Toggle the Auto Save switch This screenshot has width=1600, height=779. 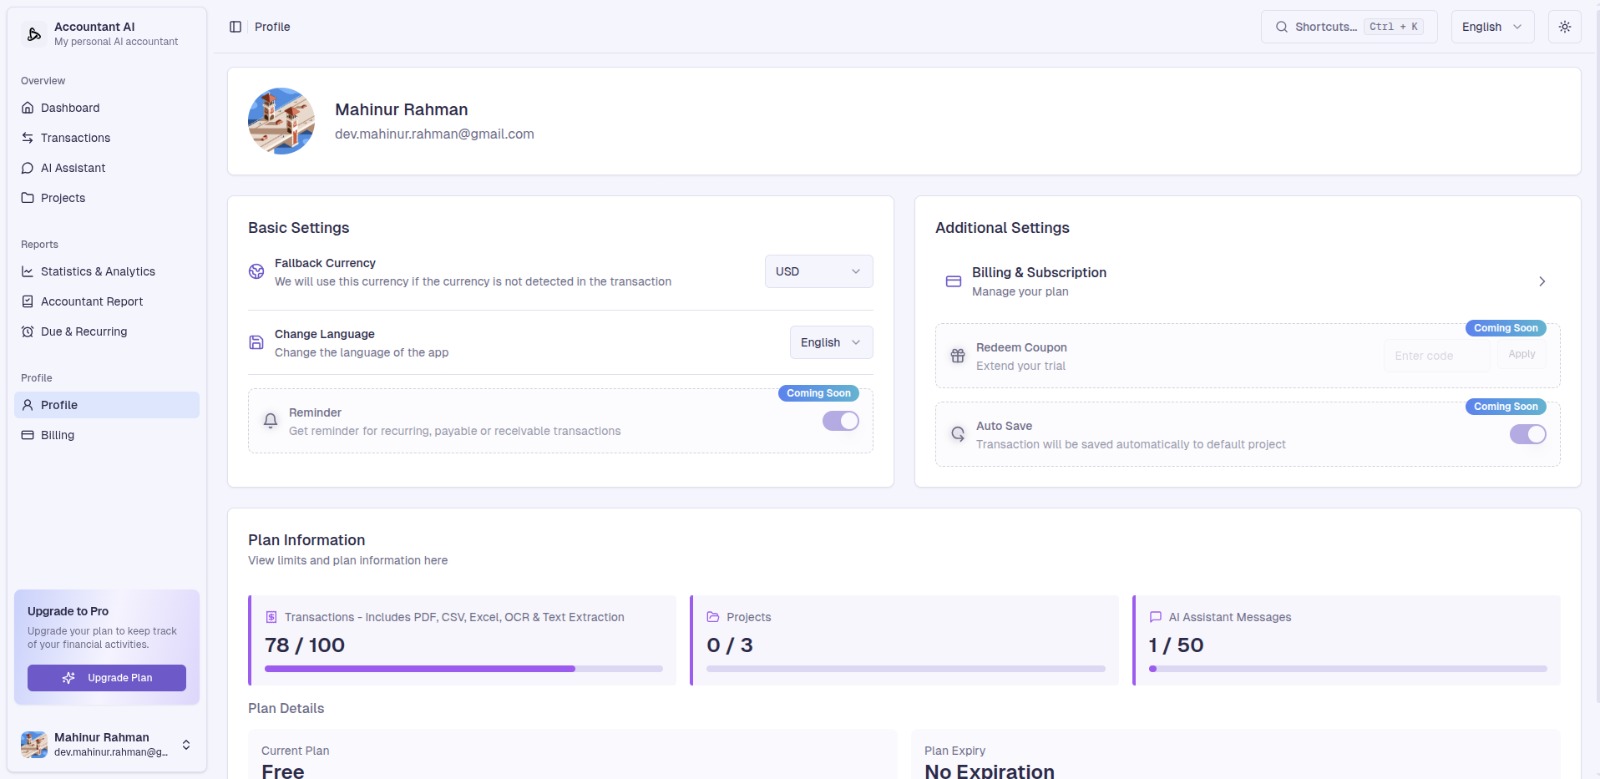coord(1528,434)
